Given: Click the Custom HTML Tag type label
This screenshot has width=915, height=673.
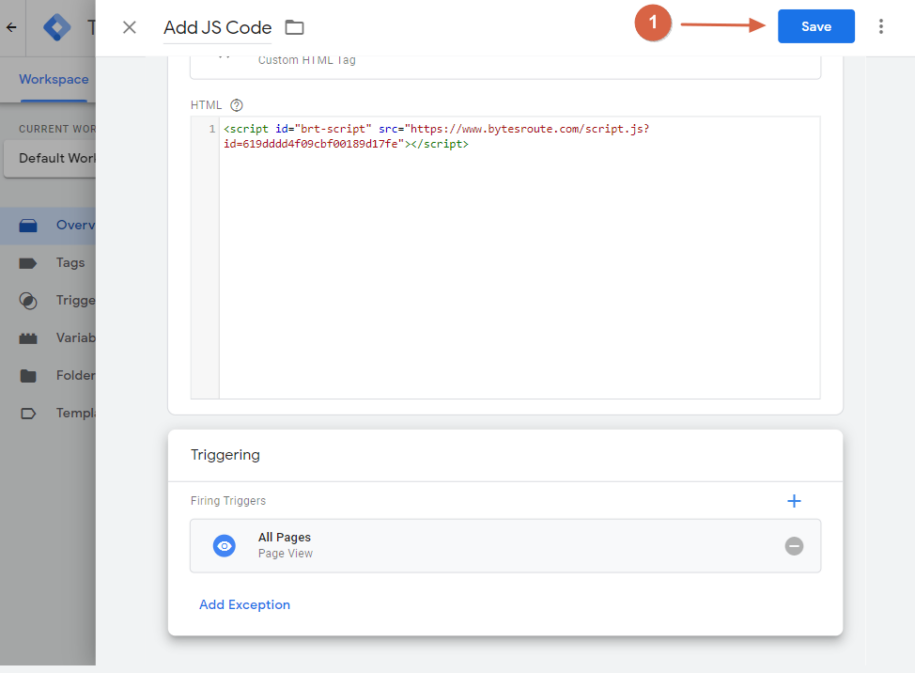Looking at the screenshot, I should pos(307,60).
